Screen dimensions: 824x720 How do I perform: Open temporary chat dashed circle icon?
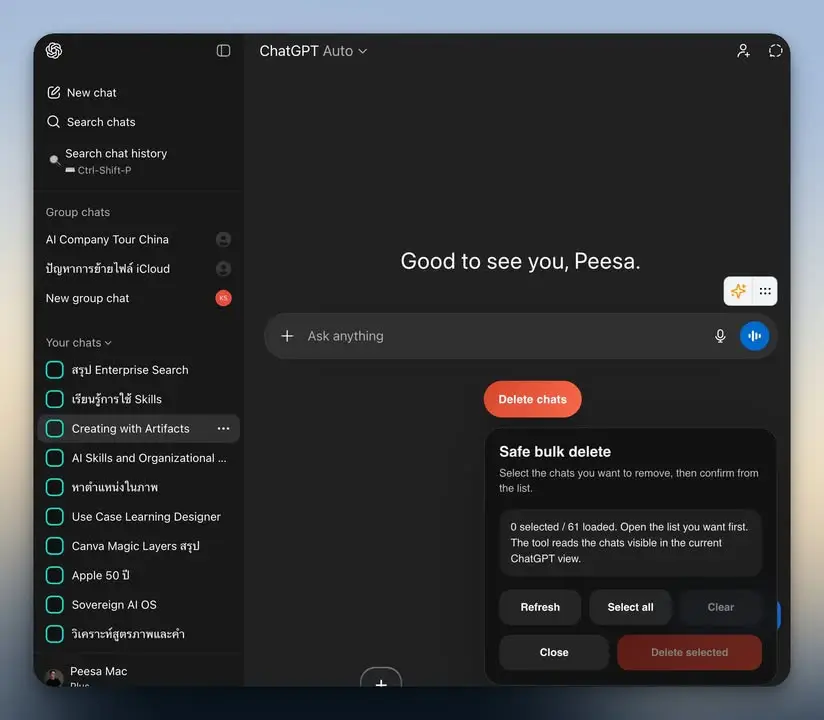[x=775, y=50]
